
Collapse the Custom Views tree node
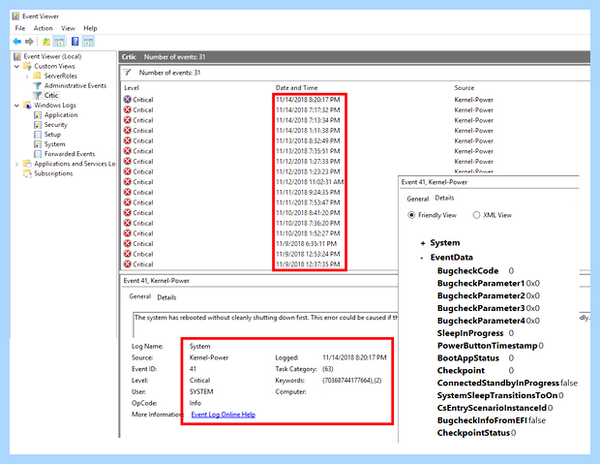[x=17, y=67]
